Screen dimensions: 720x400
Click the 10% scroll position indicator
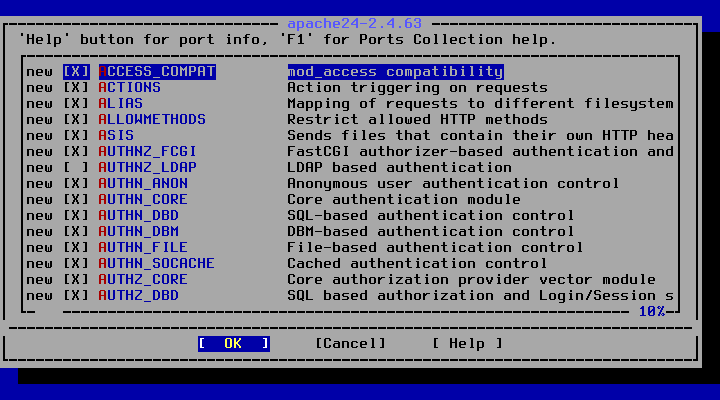click(x=652, y=312)
